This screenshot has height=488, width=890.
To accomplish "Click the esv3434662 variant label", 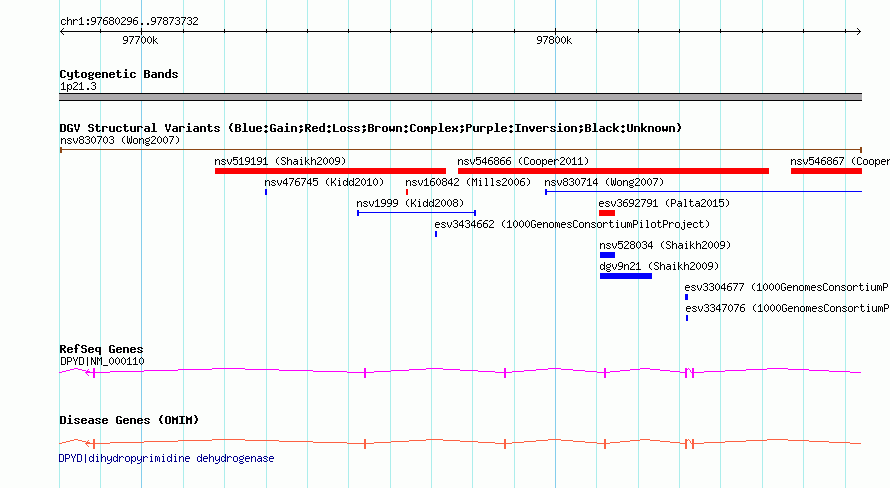I will pyautogui.click(x=572, y=224).
